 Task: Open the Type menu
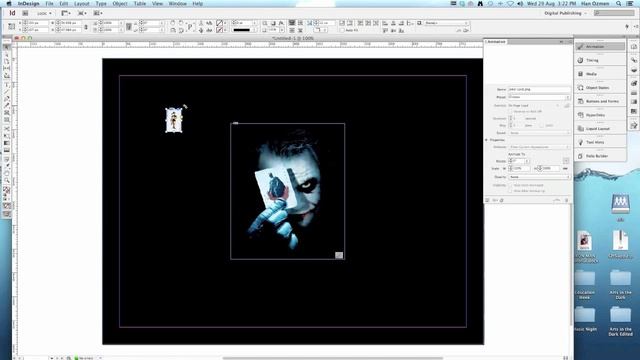pos(101,4)
